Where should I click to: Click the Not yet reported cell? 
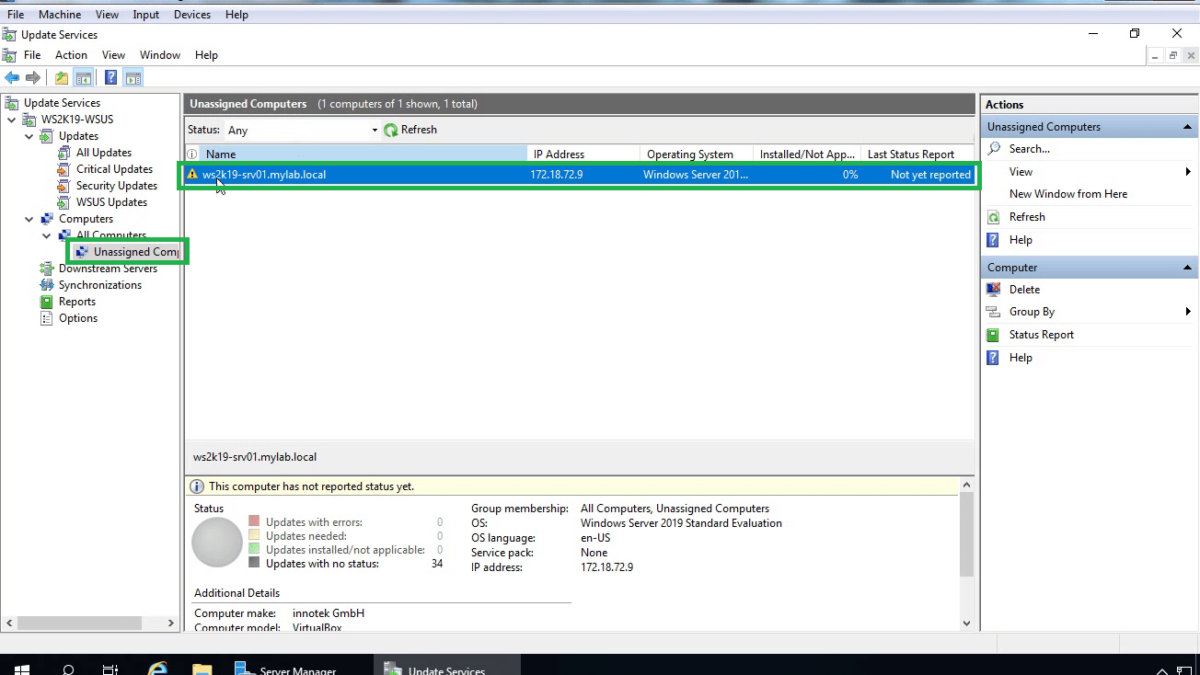pos(930,174)
